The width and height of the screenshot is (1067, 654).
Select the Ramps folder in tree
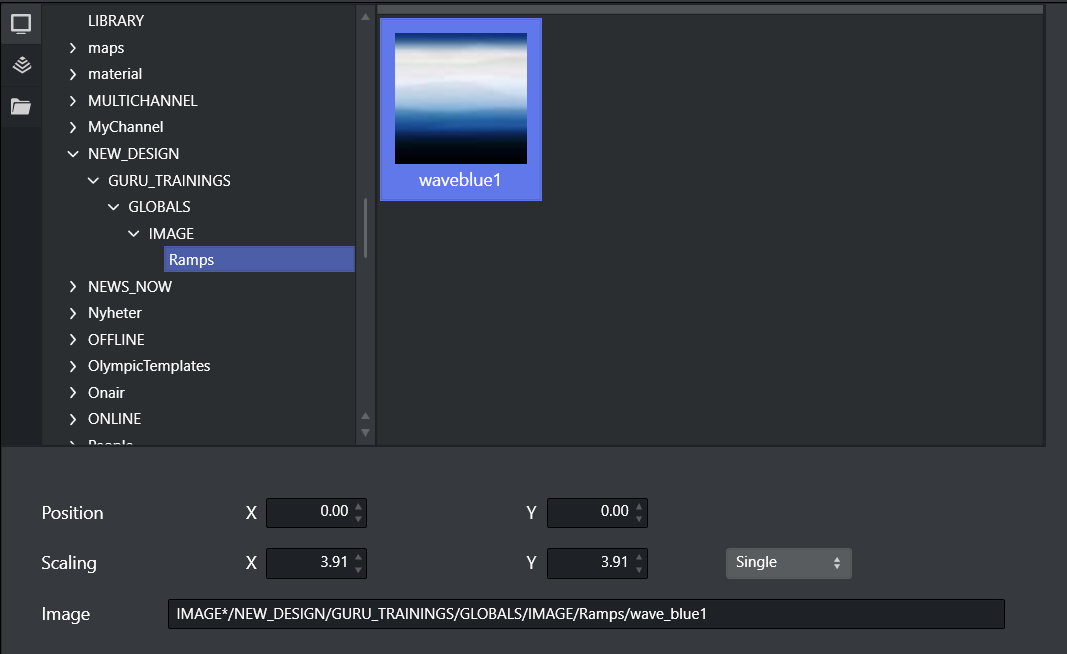coord(191,260)
